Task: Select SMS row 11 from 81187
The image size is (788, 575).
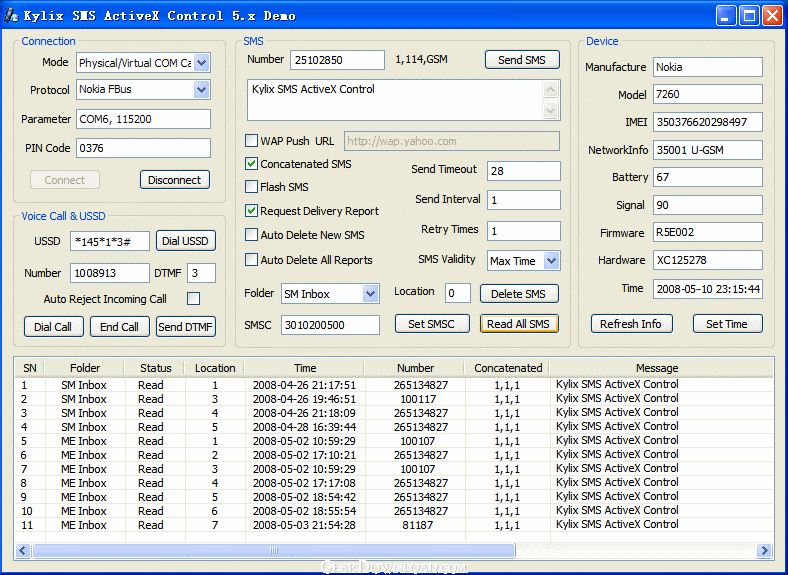Action: [x=394, y=525]
